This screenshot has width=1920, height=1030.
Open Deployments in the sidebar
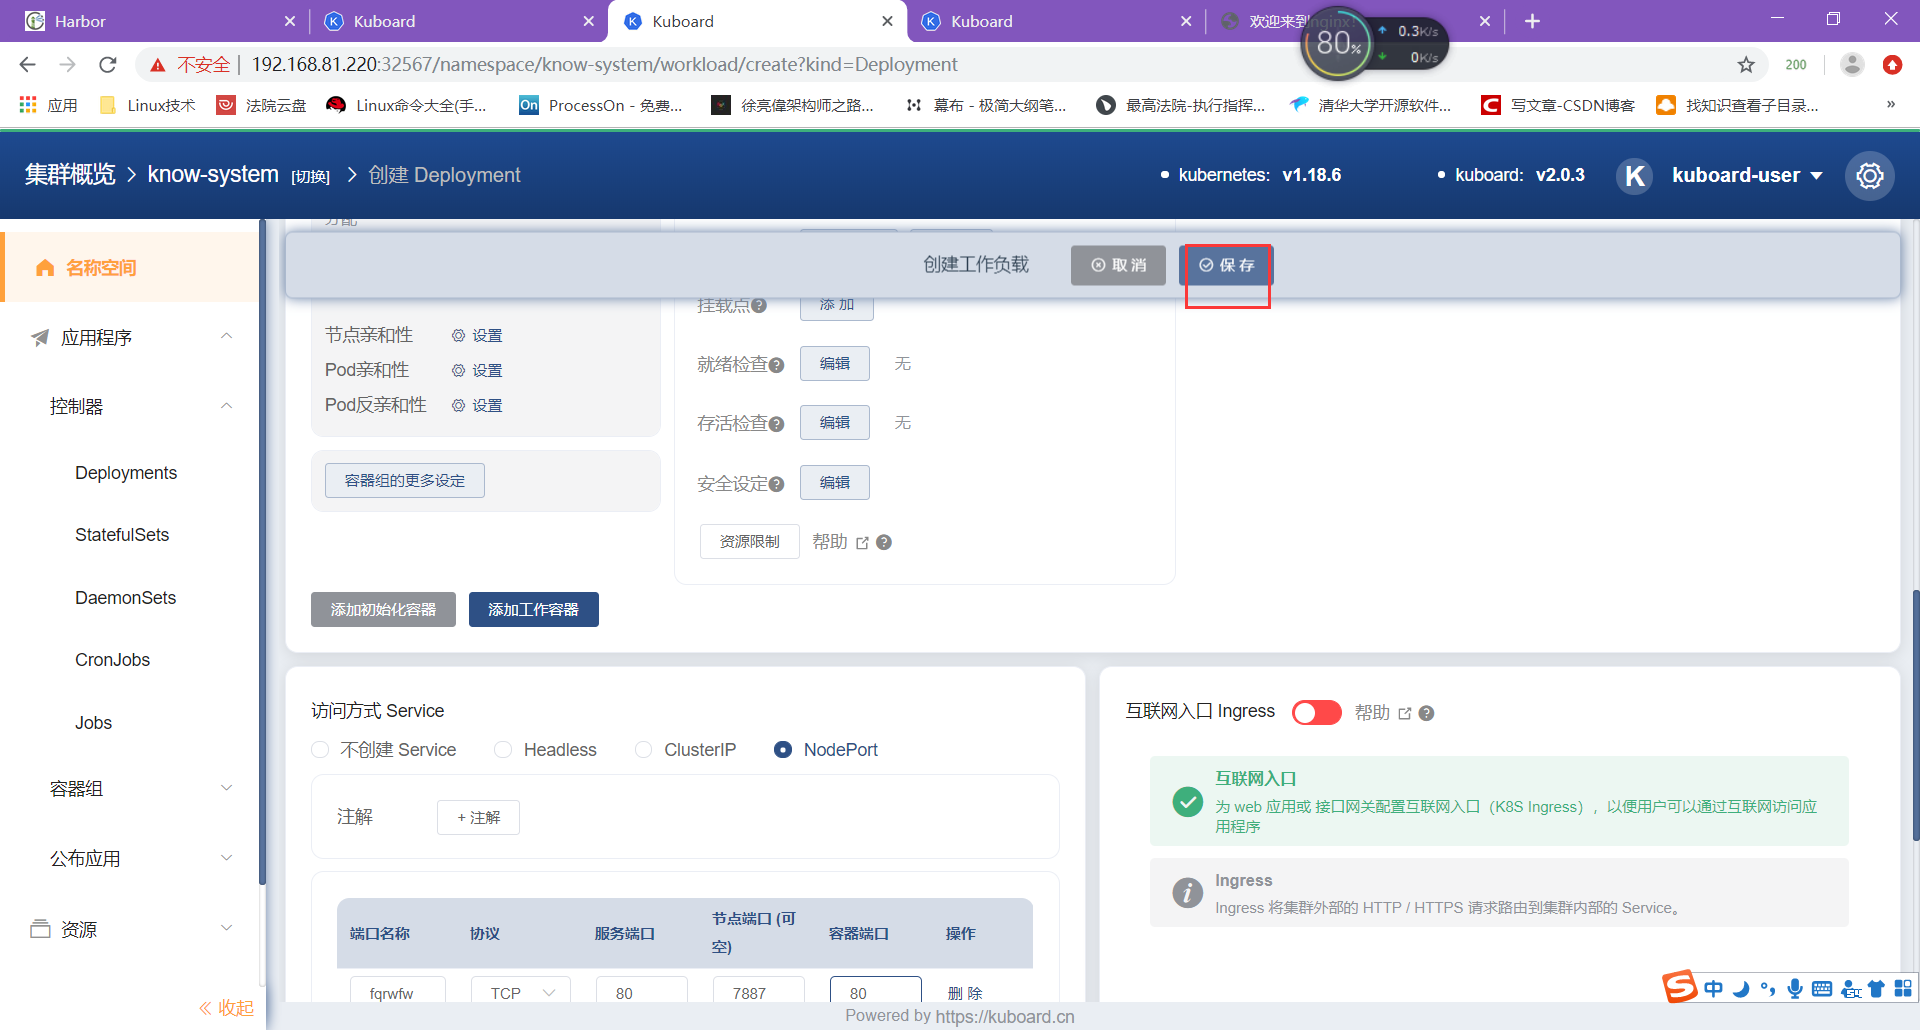(126, 473)
